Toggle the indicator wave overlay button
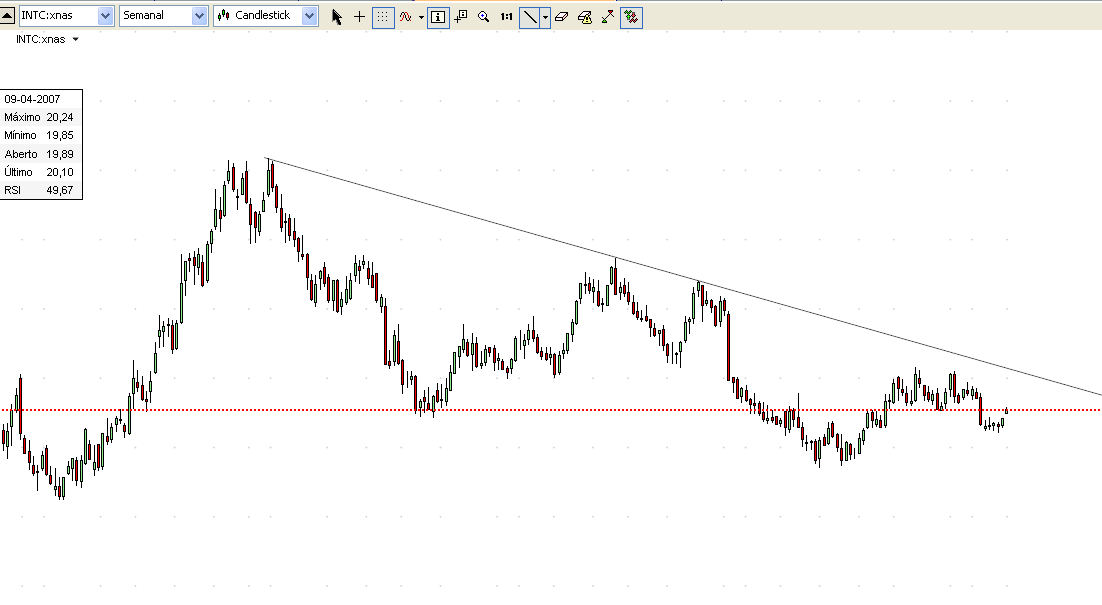The height and width of the screenshot is (605, 1102). [405, 17]
